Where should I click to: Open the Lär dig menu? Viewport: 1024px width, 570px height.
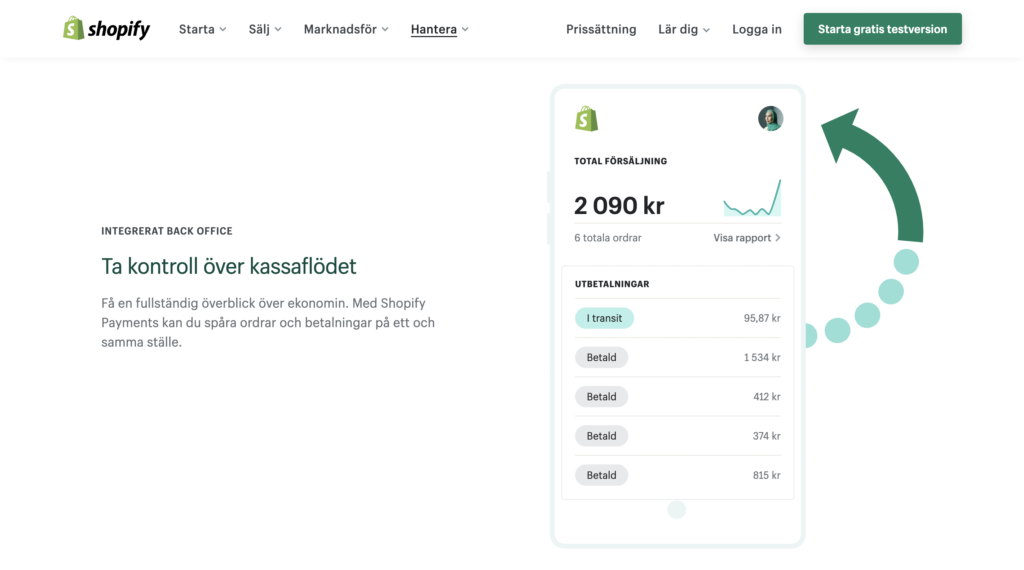[684, 29]
